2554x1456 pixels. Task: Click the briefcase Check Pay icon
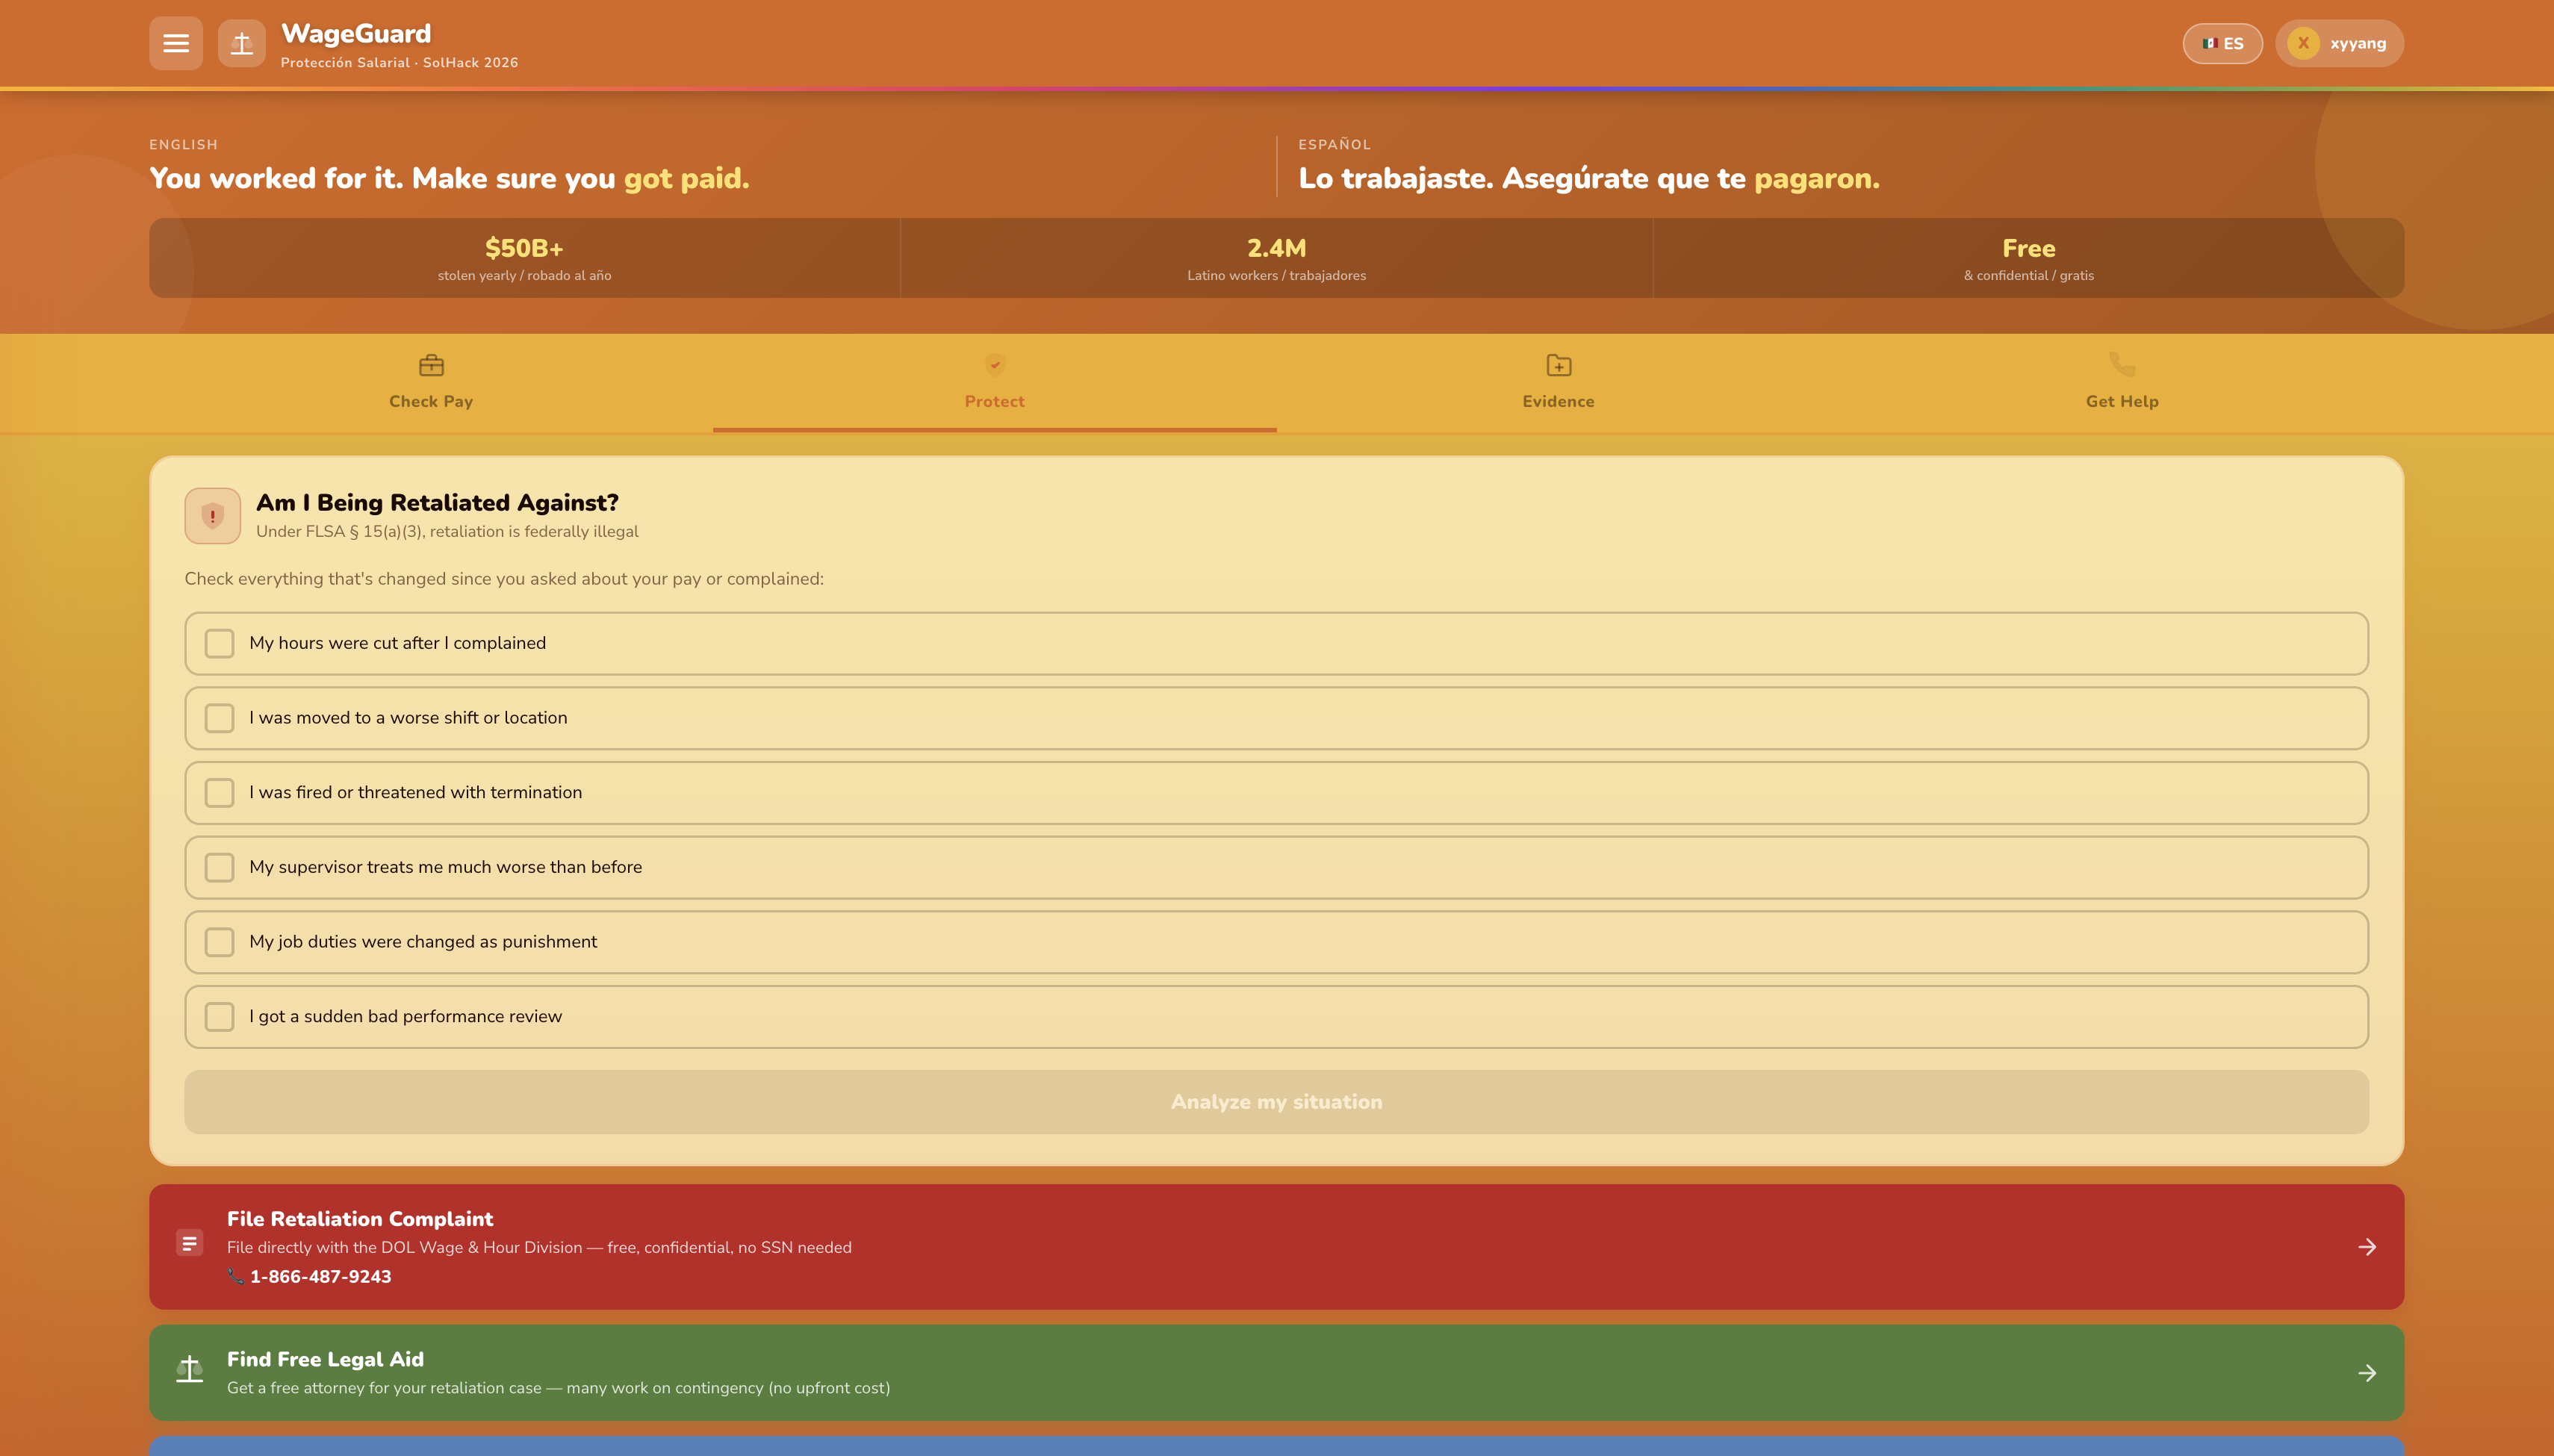pos(431,365)
